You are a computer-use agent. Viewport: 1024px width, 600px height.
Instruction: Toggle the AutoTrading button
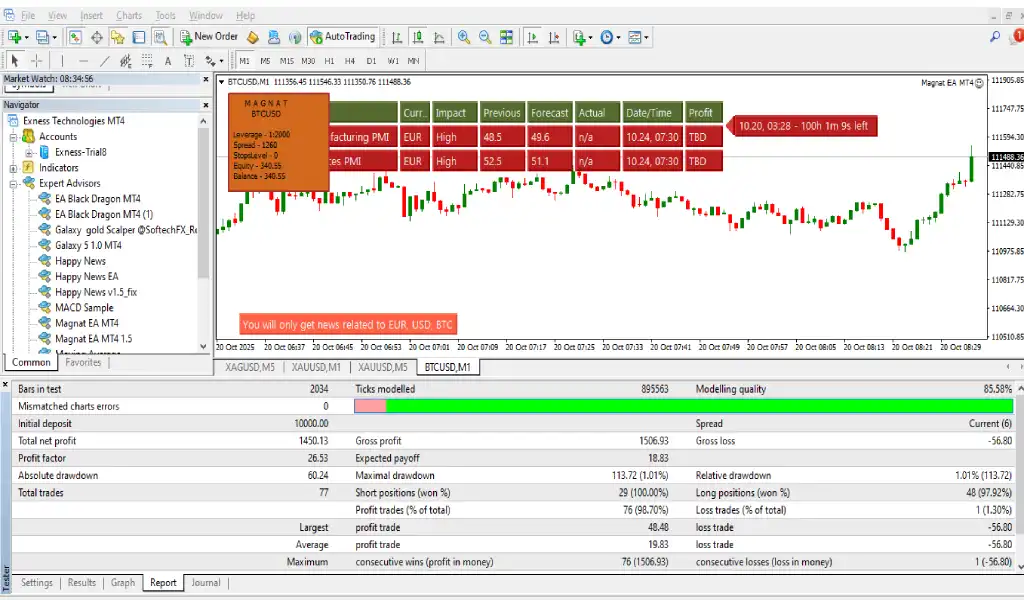point(343,37)
